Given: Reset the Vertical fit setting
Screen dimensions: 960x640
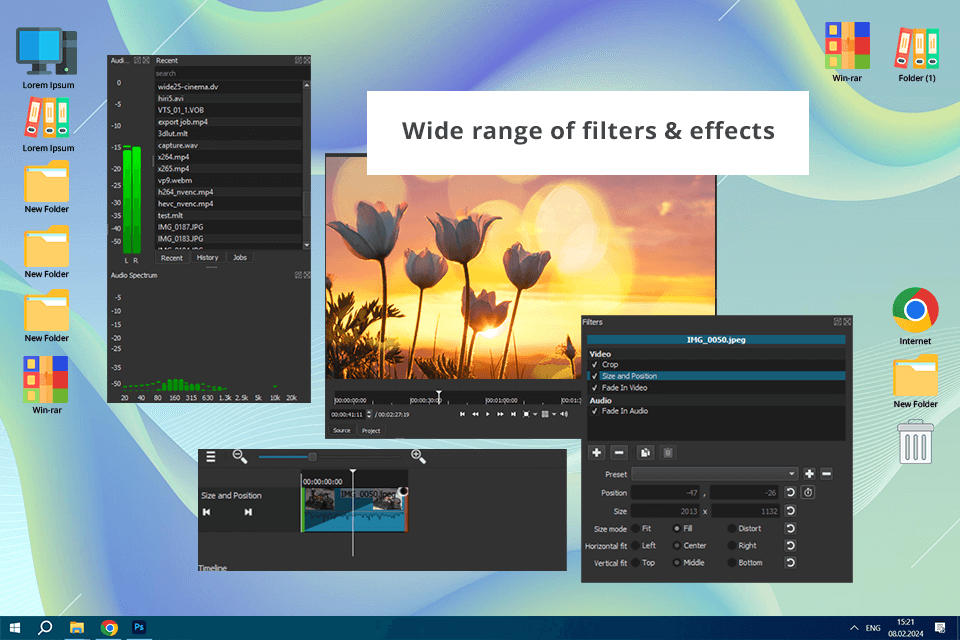Looking at the screenshot, I should [790, 563].
